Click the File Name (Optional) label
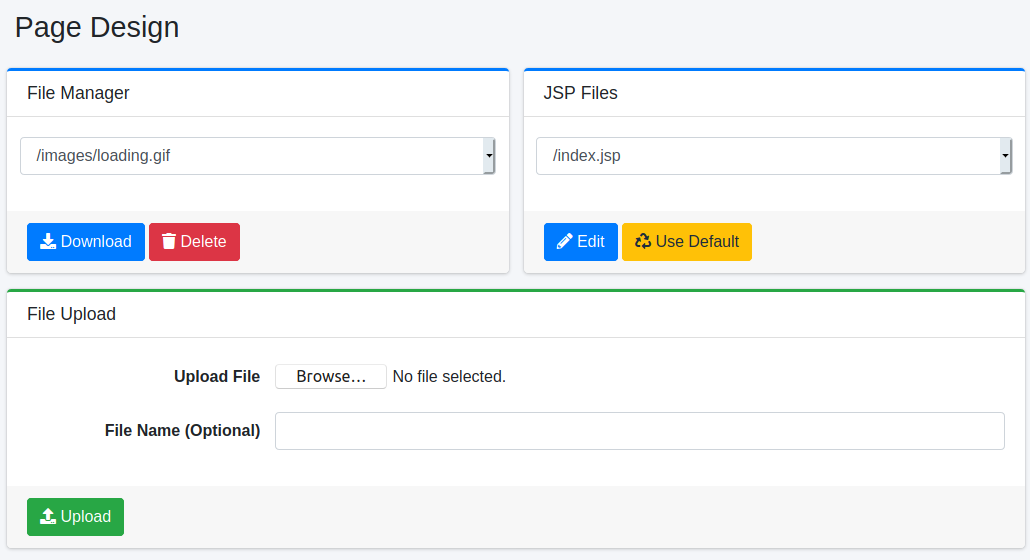Image resolution: width=1030 pixels, height=560 pixels. [x=182, y=431]
